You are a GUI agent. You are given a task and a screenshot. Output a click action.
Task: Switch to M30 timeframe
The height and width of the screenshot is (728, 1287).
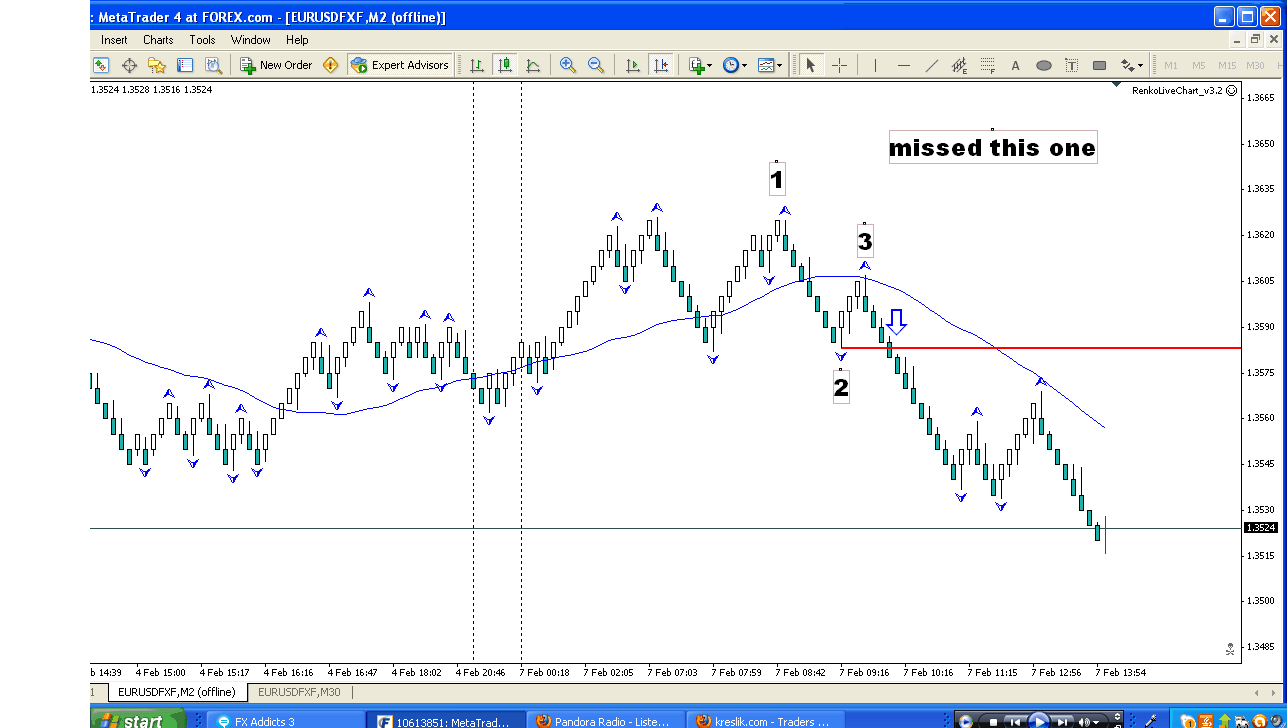(1256, 65)
